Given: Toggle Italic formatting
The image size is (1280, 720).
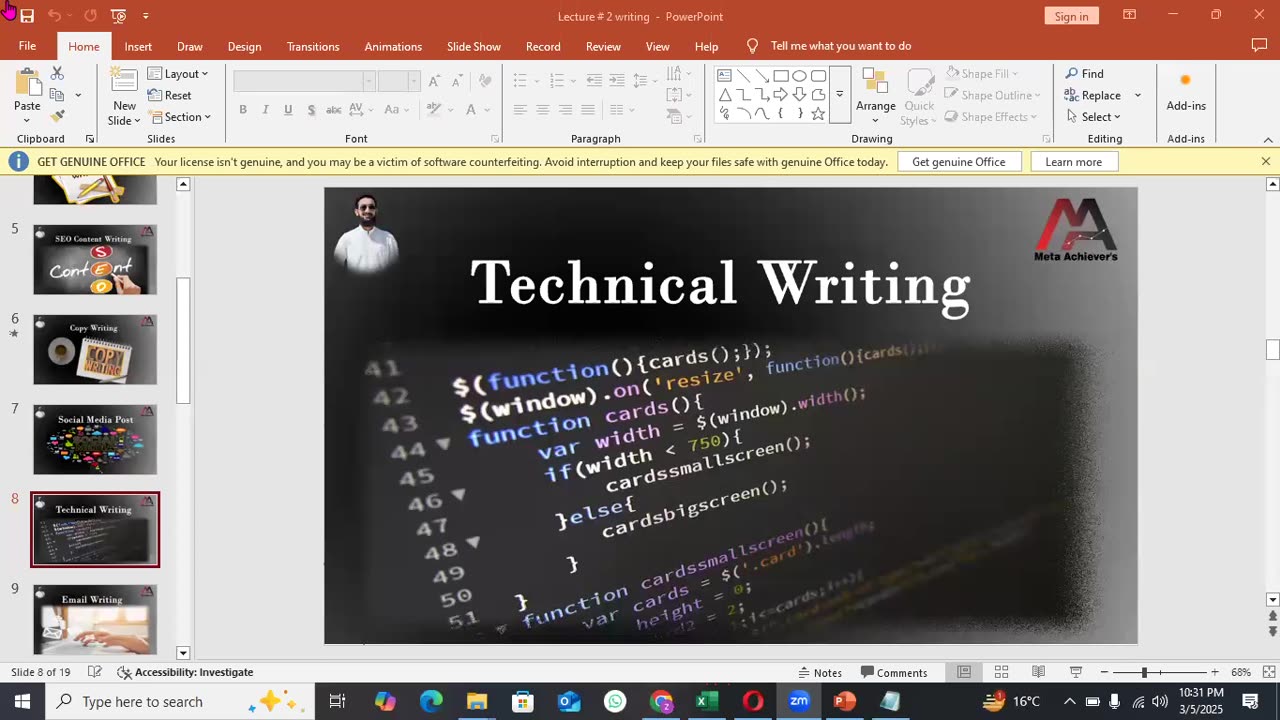Looking at the screenshot, I should [265, 110].
